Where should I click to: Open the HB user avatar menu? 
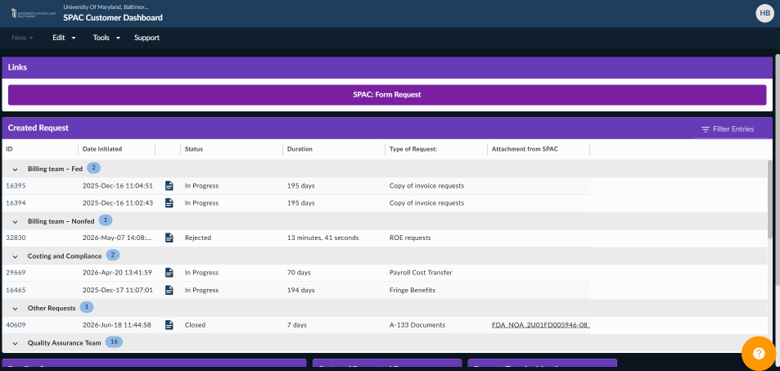[x=765, y=13]
